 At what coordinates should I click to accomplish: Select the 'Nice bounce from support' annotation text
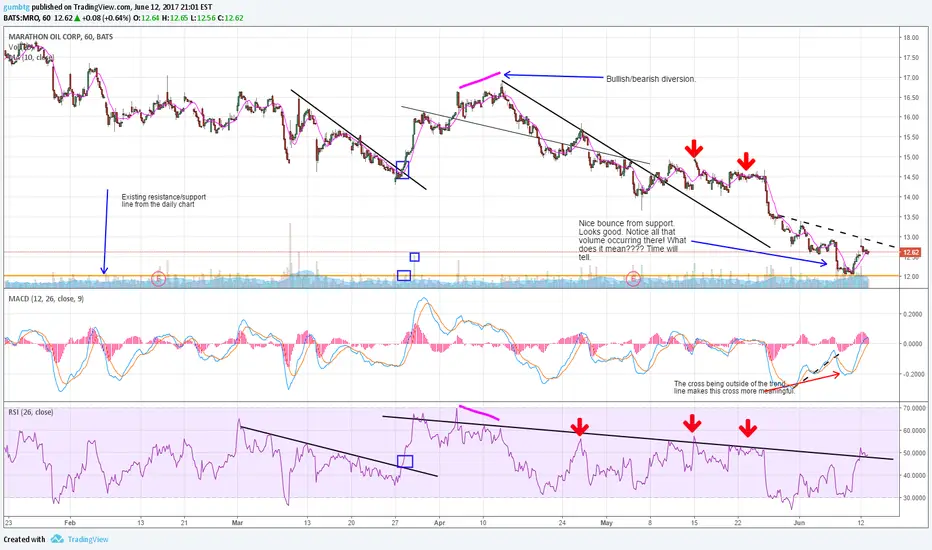coord(632,240)
